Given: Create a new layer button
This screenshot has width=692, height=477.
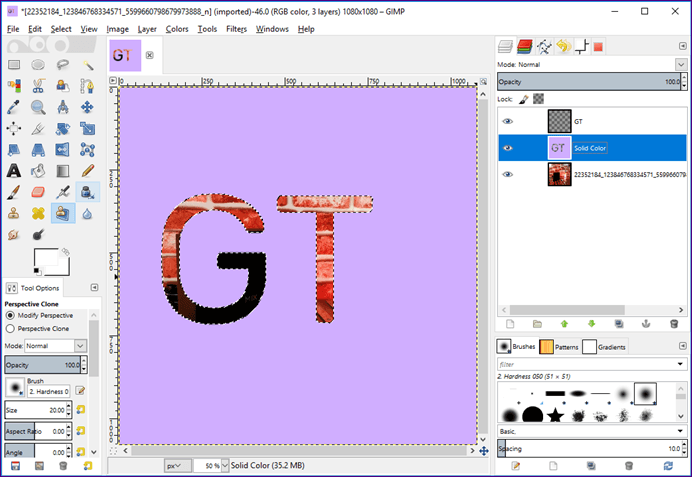Looking at the screenshot, I should (510, 324).
